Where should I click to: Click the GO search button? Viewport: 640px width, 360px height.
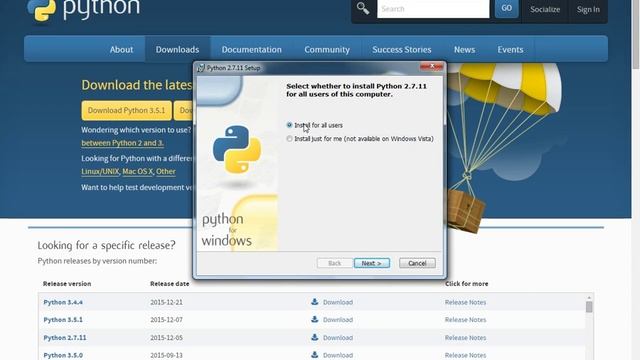(x=507, y=8)
